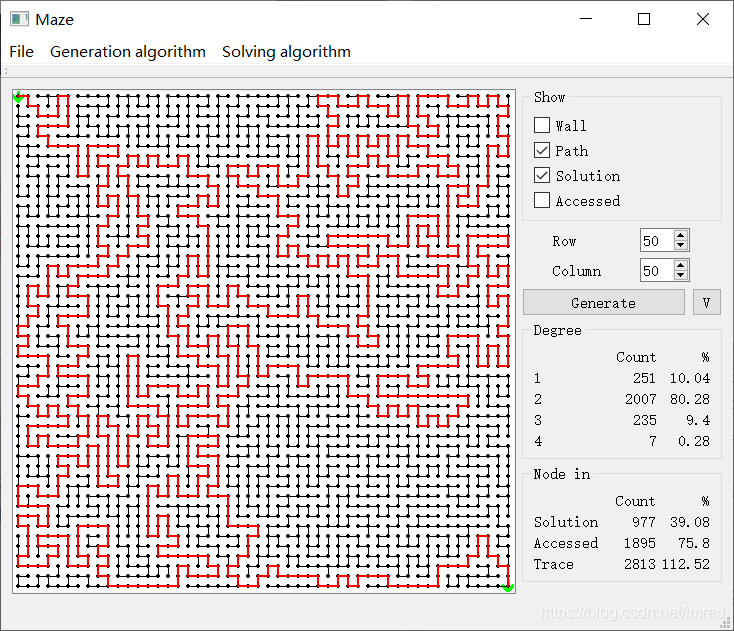Click the Row label
The image size is (734, 631).
pos(564,242)
